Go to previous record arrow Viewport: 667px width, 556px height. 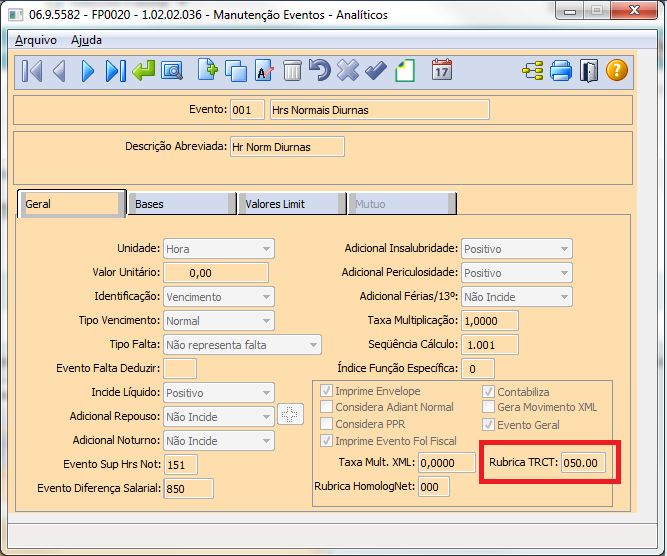(x=59, y=71)
